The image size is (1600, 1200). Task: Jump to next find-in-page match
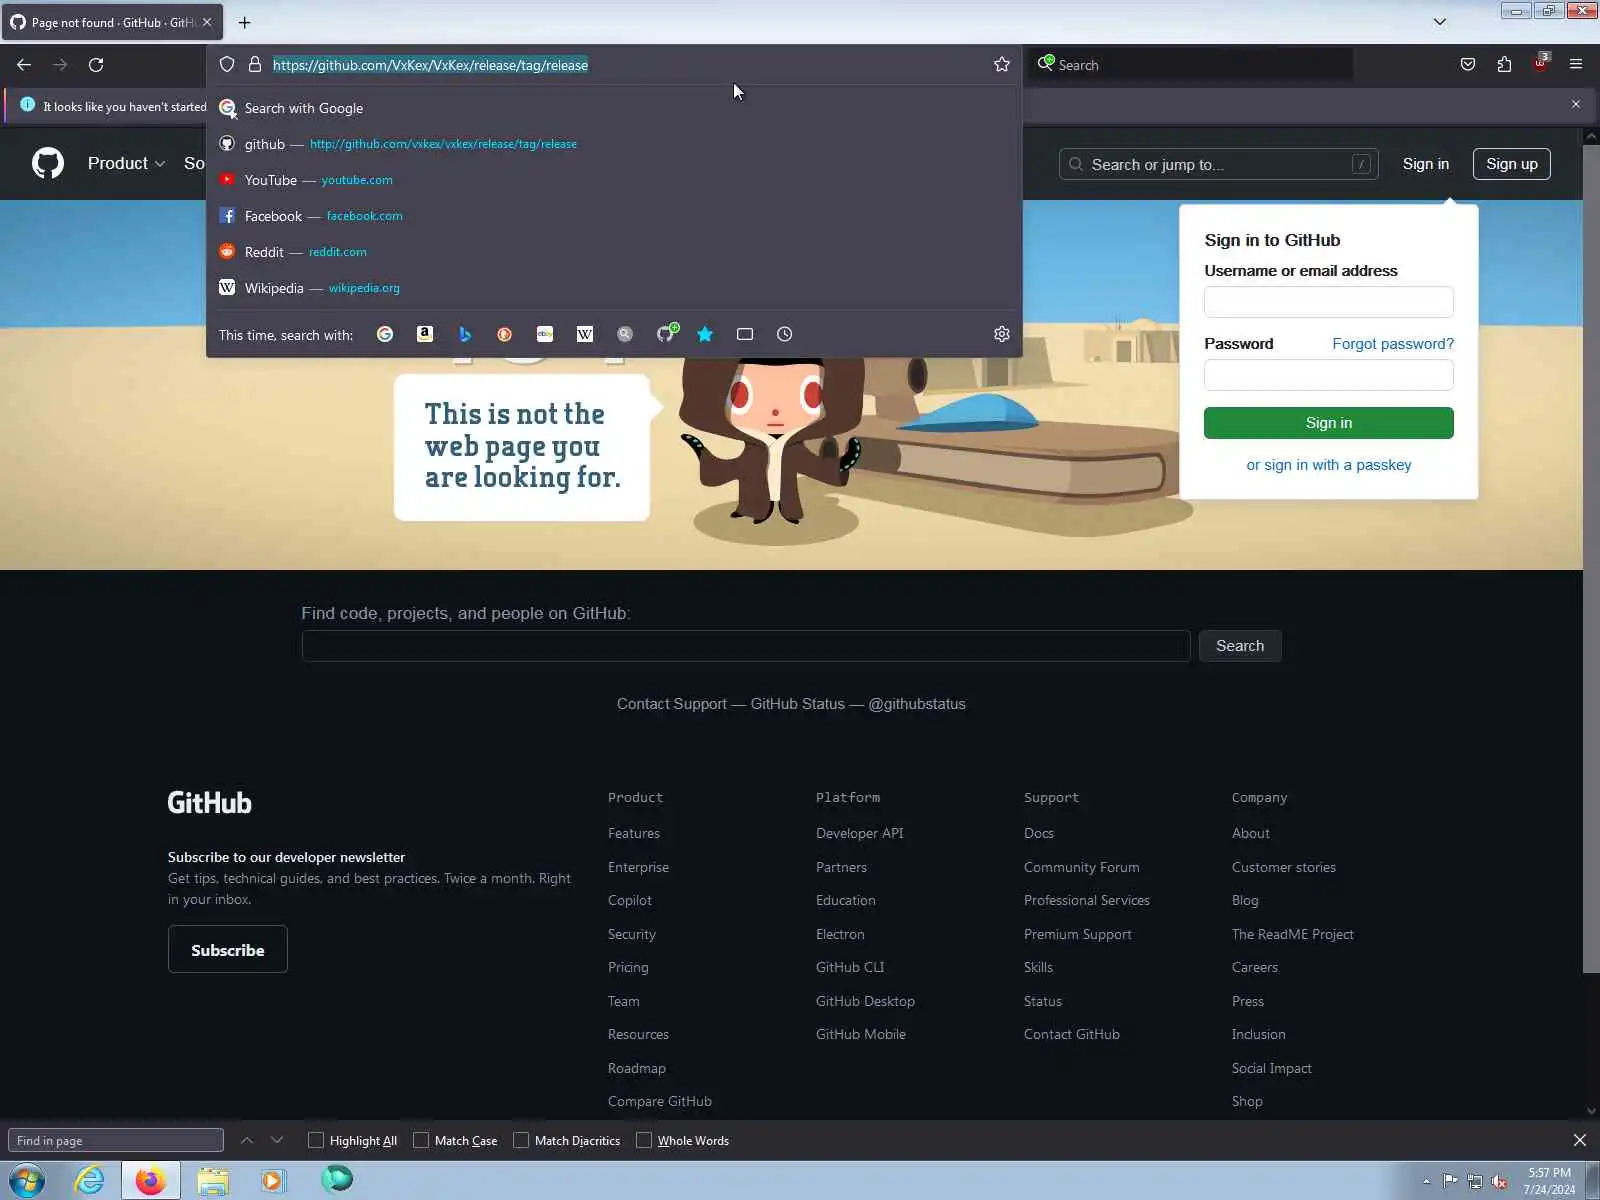click(277, 1140)
